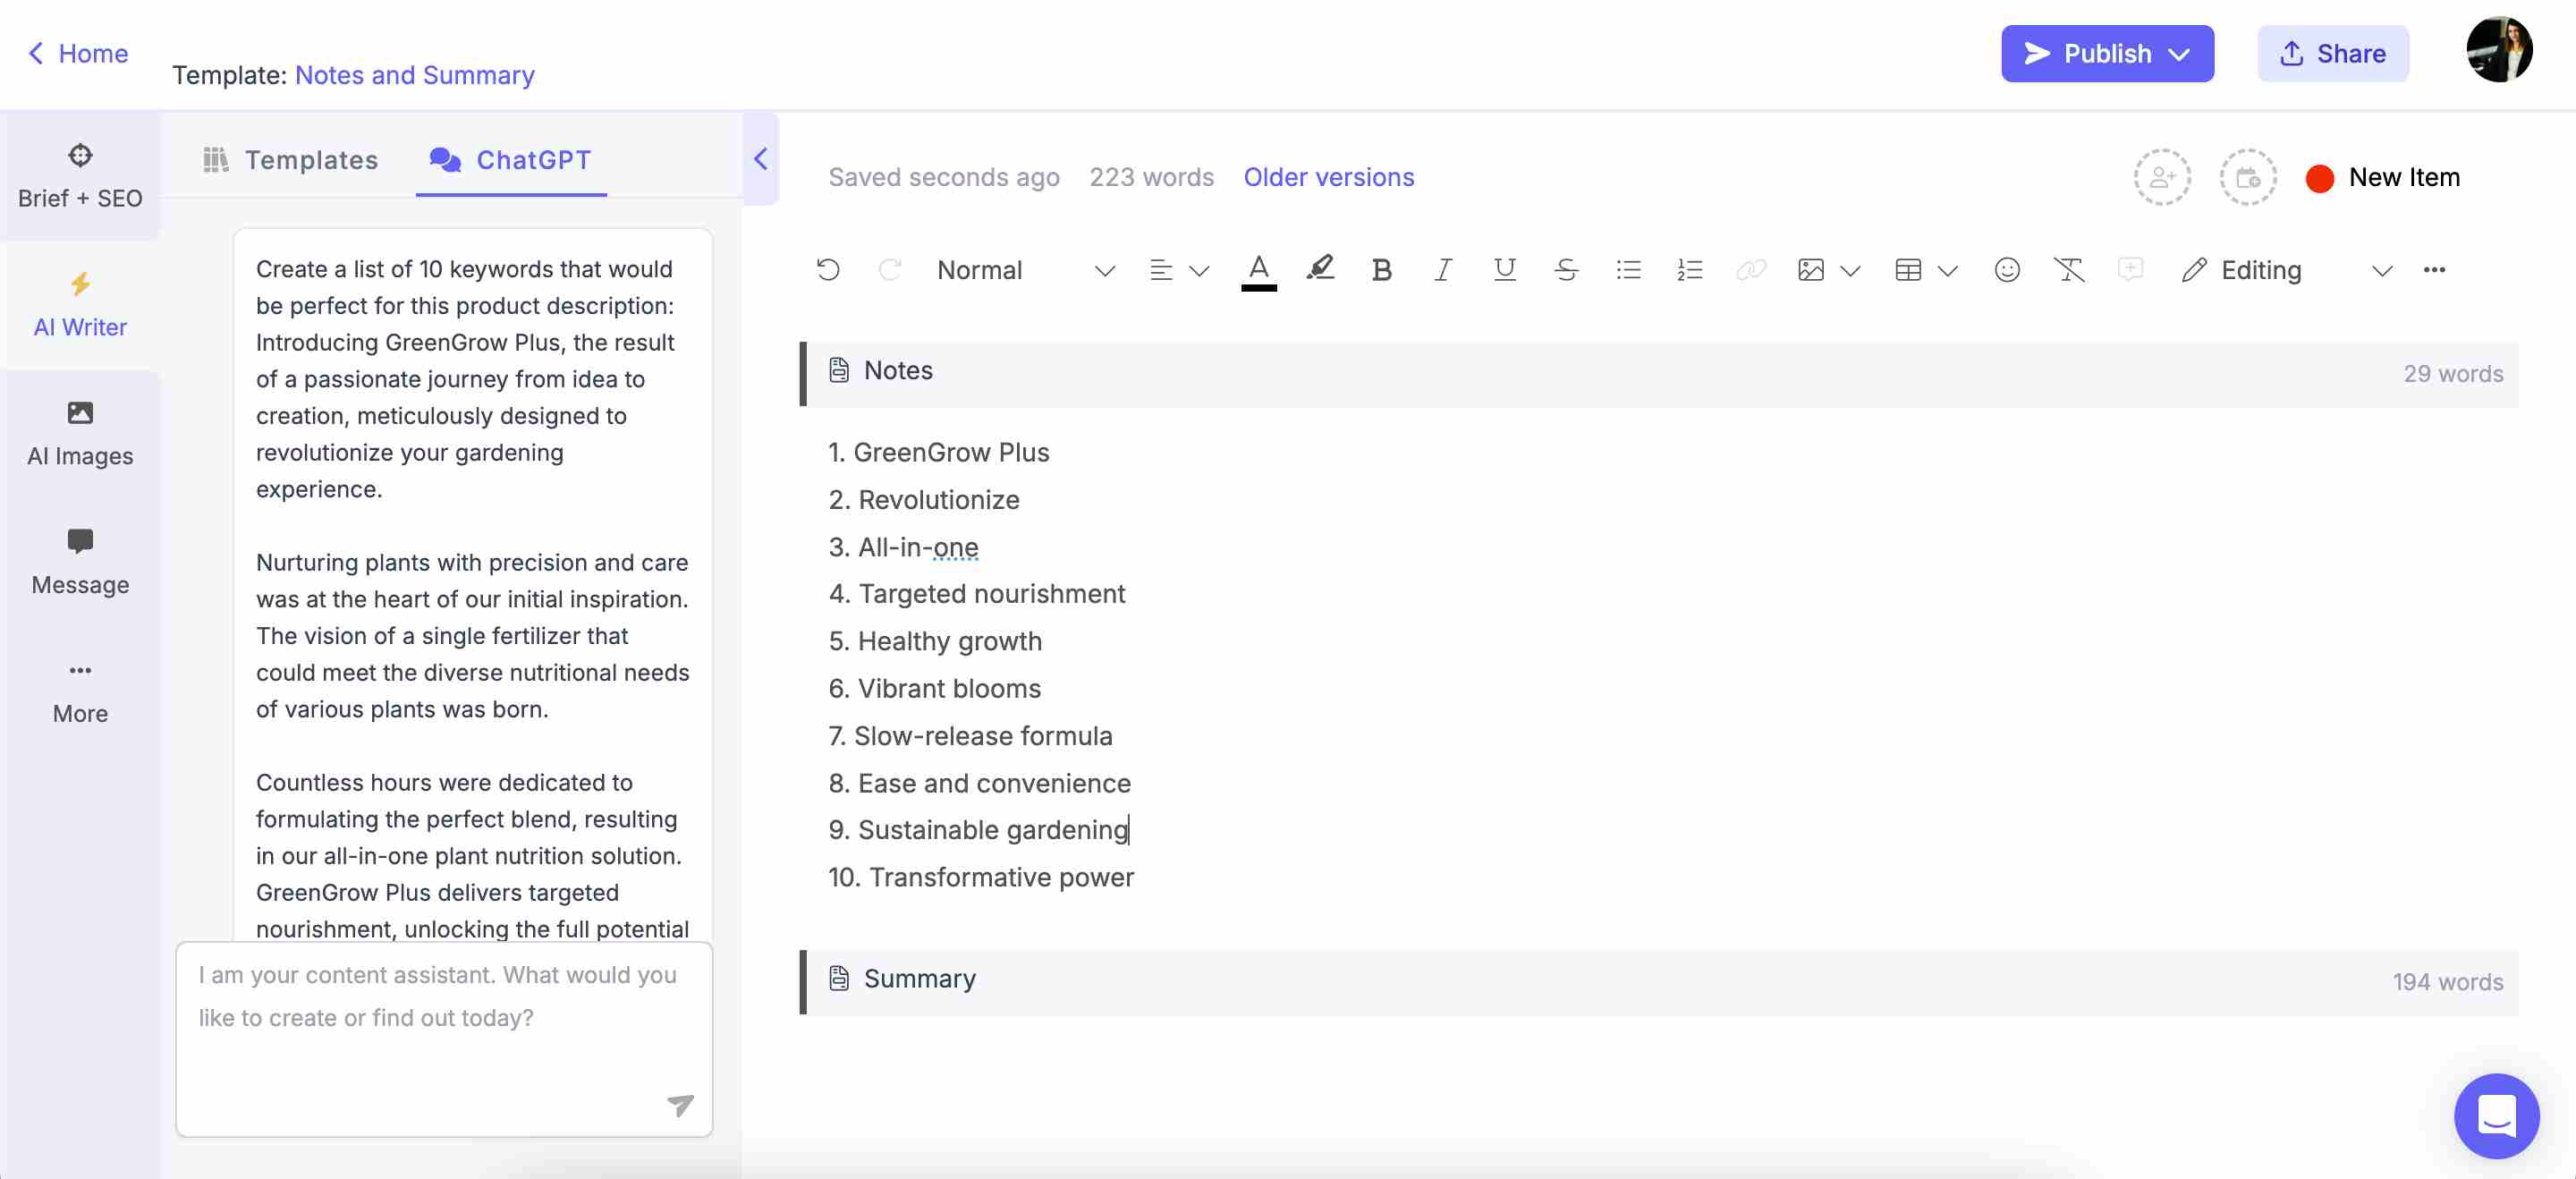Expand the Publish dropdown chevron
Image resolution: width=2576 pixels, height=1179 pixels.
click(x=2180, y=54)
